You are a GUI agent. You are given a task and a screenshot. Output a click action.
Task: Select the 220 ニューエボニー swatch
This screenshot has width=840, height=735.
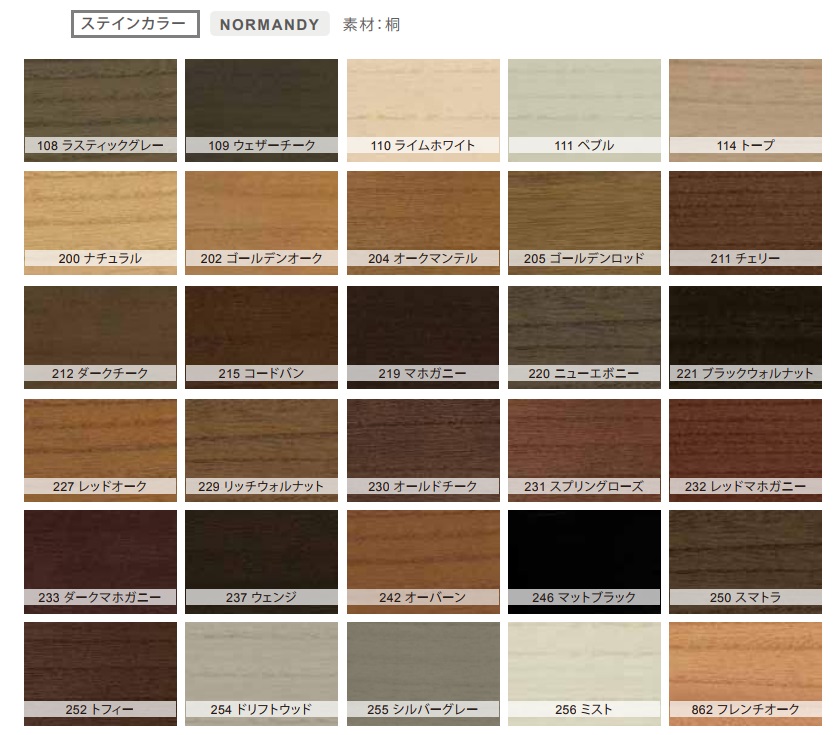pyautogui.click(x=584, y=338)
